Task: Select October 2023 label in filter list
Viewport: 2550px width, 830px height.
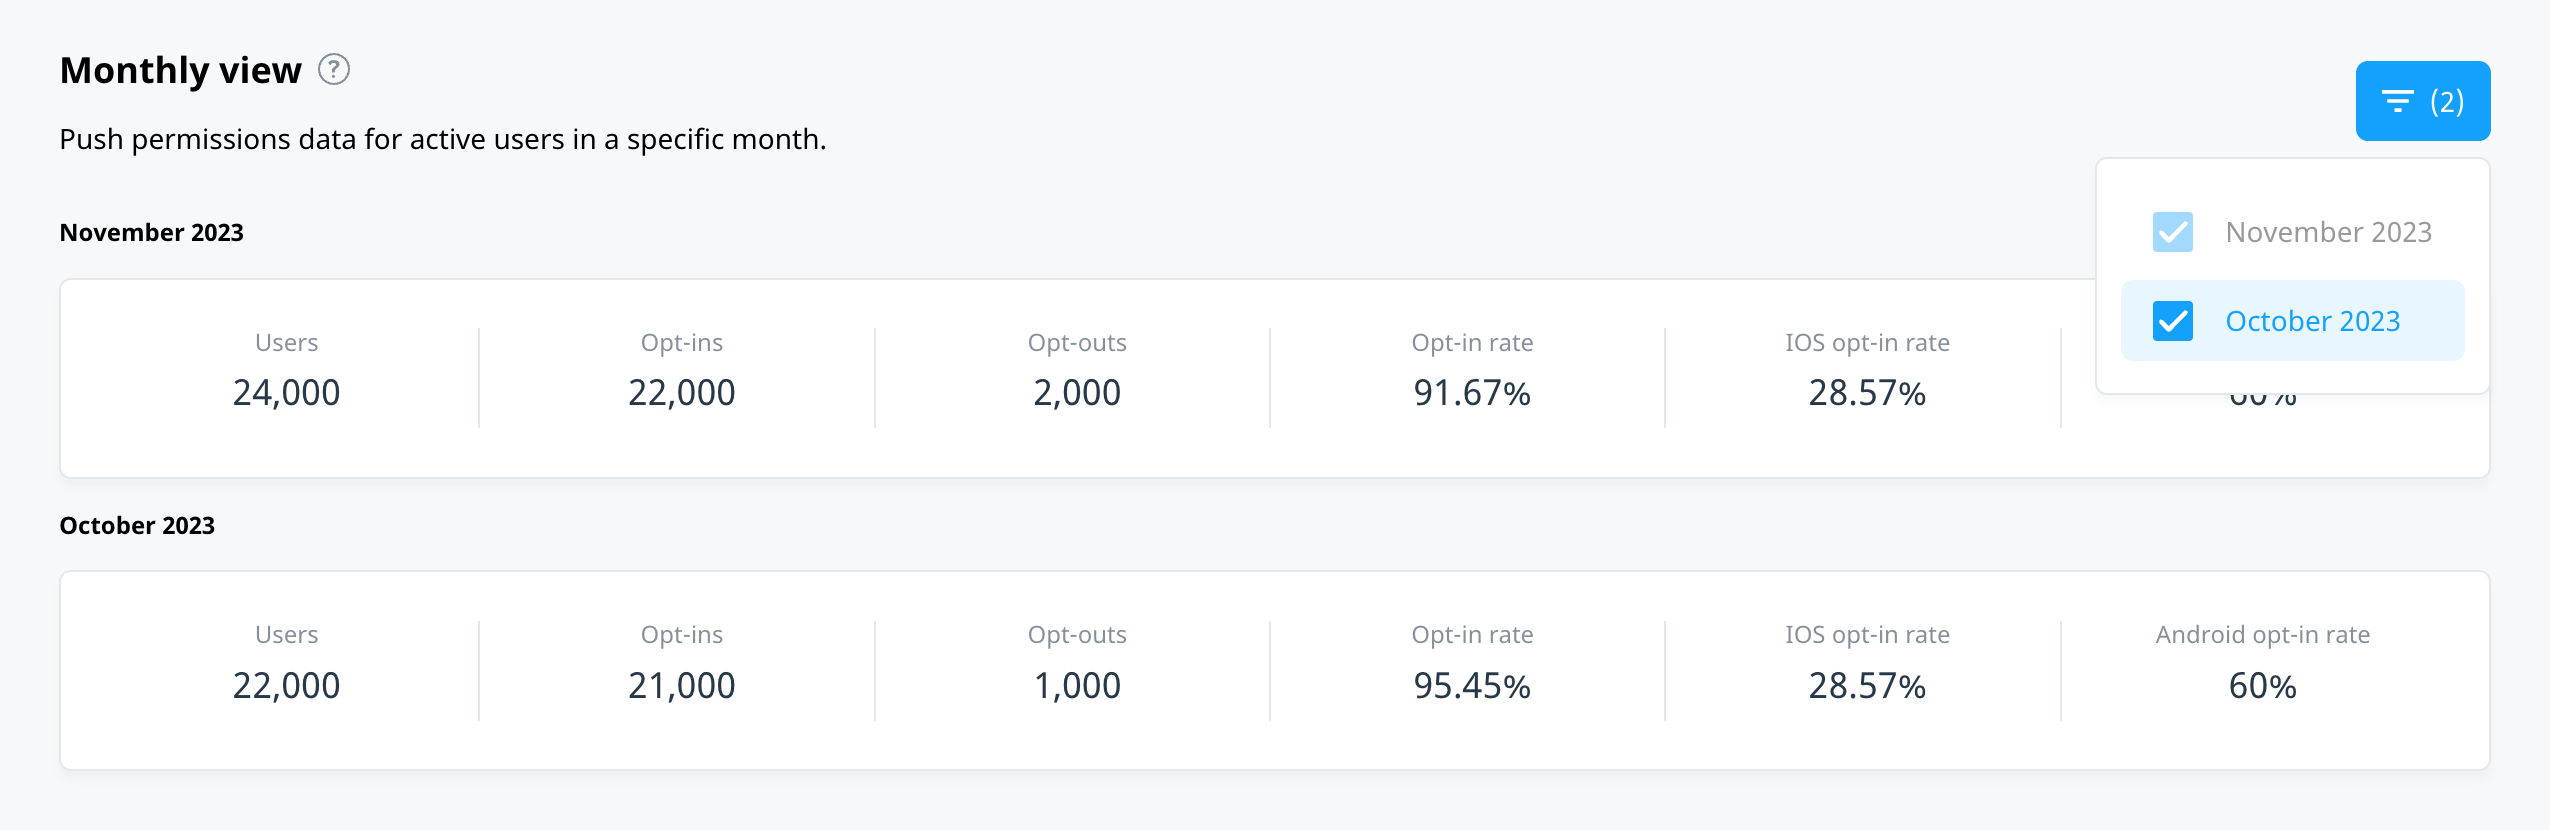Action: point(2312,321)
